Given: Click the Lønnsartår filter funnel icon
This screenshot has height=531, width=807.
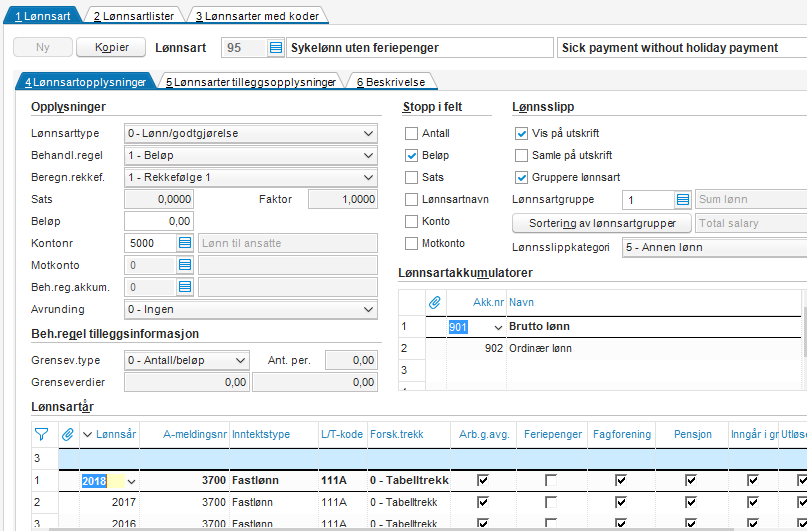Looking at the screenshot, I should coord(41,435).
